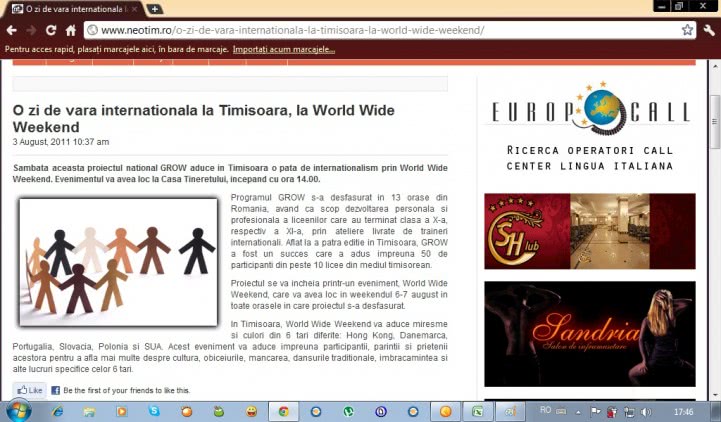Screen dimensions: 721x422
Task: Reload the page with the refresh icon
Action: tap(50, 30)
